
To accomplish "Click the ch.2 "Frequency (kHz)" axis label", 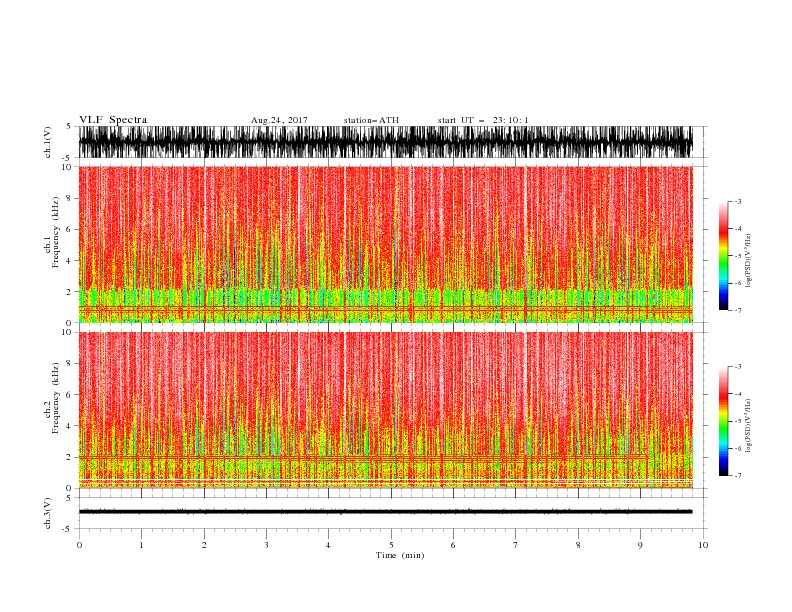I will coord(56,398).
